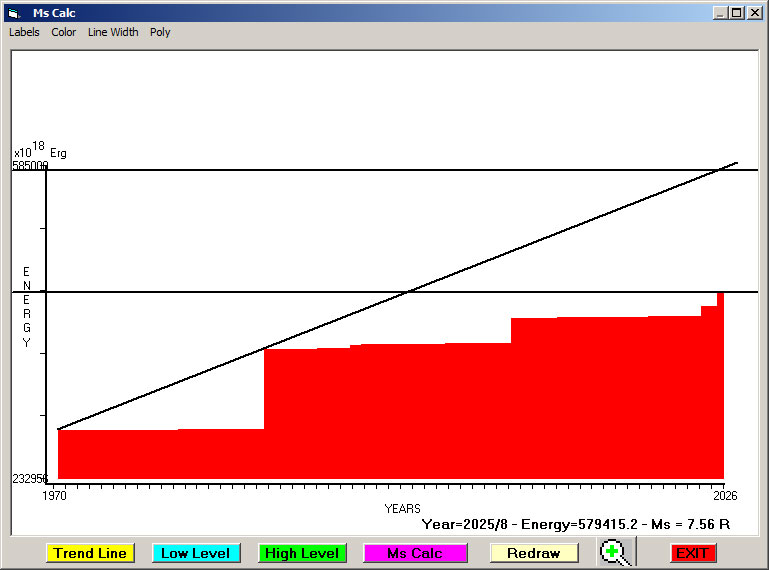Click the Year/Energy/Ms status readout text
Screen dimensions: 769x570
coord(576,524)
